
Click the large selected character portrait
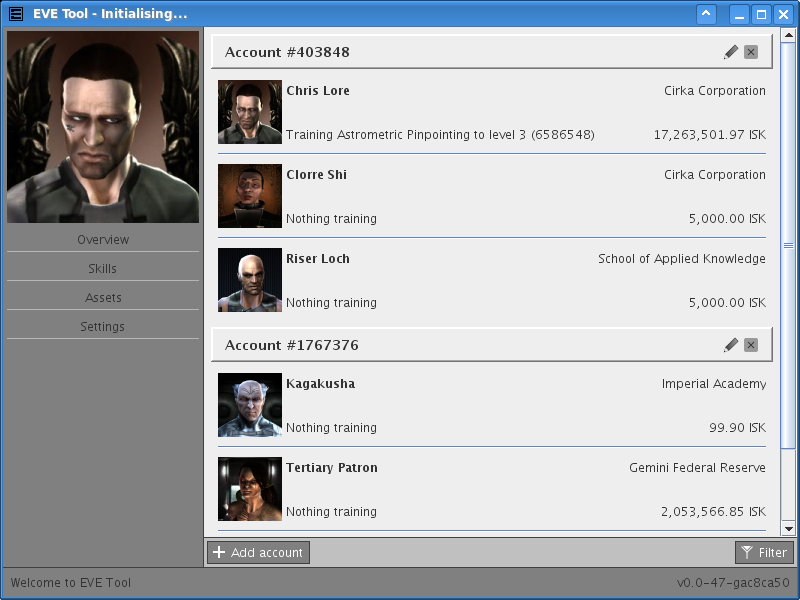tap(103, 127)
